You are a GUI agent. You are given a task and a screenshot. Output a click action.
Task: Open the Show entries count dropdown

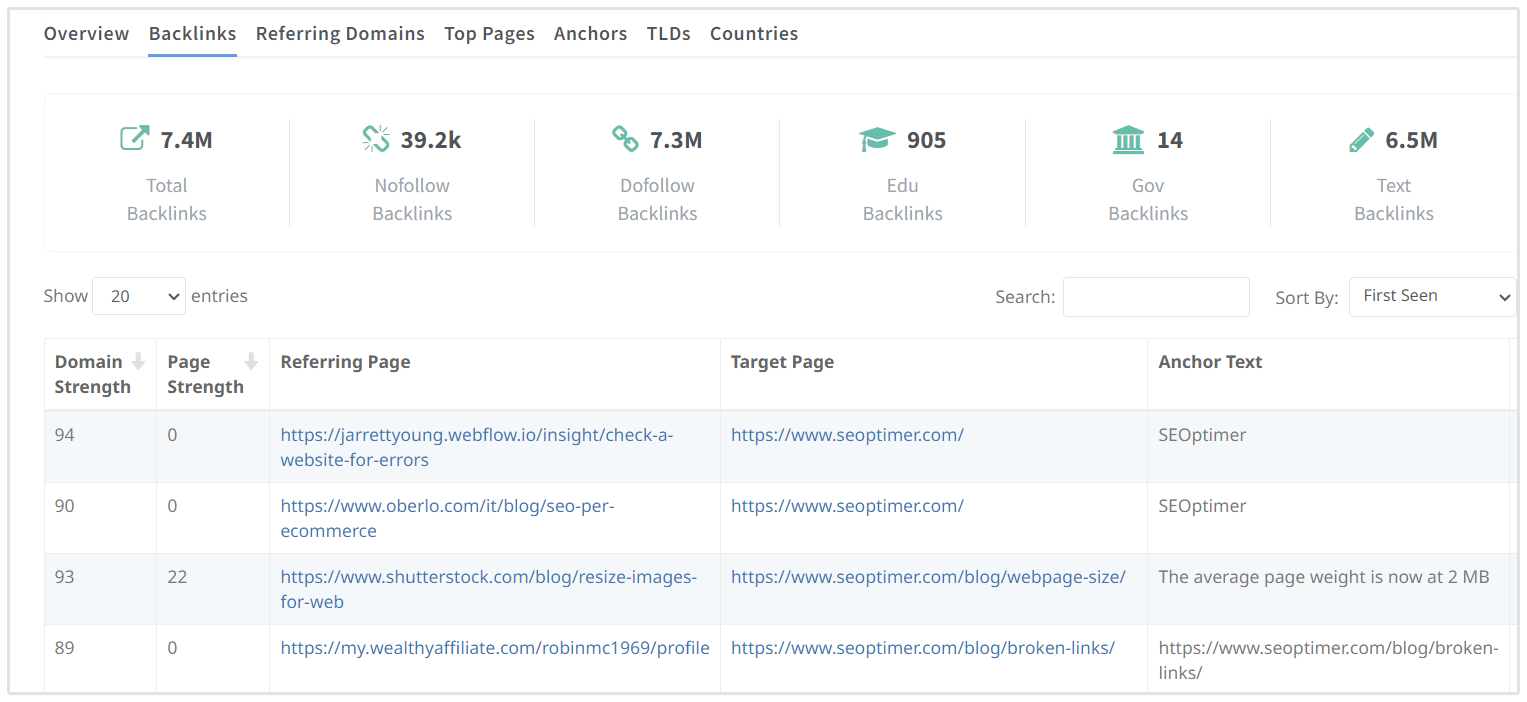(139, 296)
